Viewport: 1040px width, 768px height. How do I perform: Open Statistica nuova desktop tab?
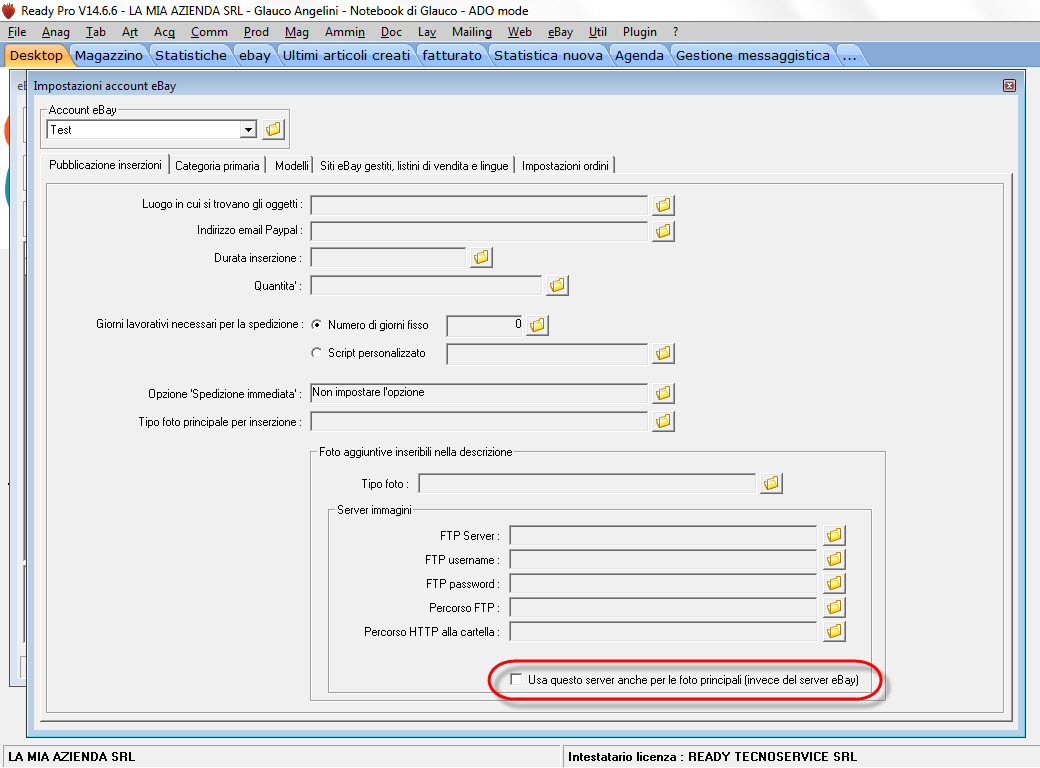[x=548, y=56]
